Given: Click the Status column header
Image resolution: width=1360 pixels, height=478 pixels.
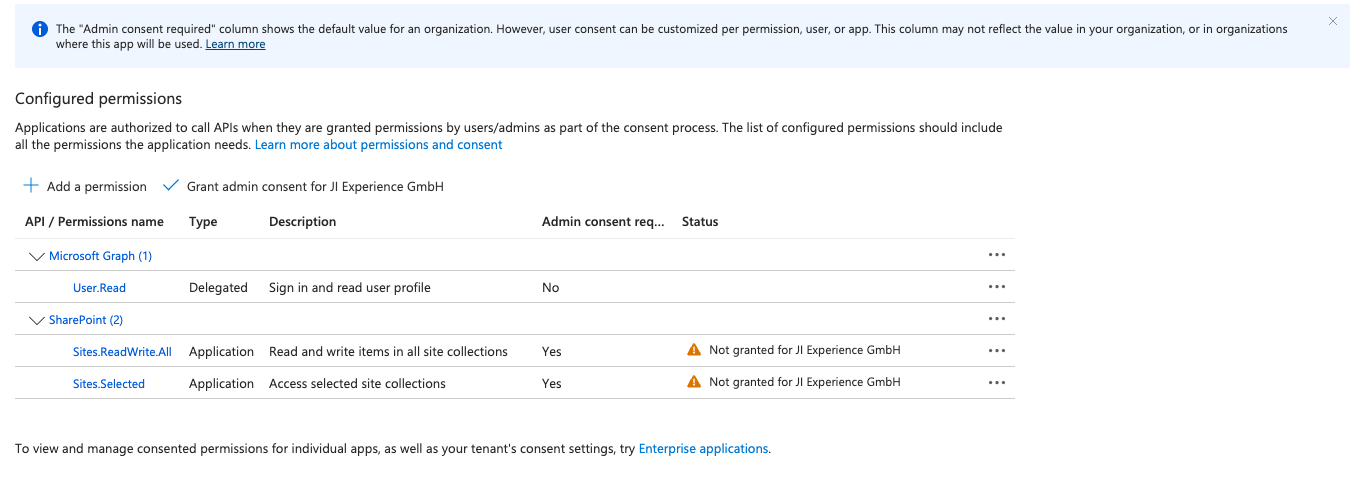Looking at the screenshot, I should coord(700,222).
